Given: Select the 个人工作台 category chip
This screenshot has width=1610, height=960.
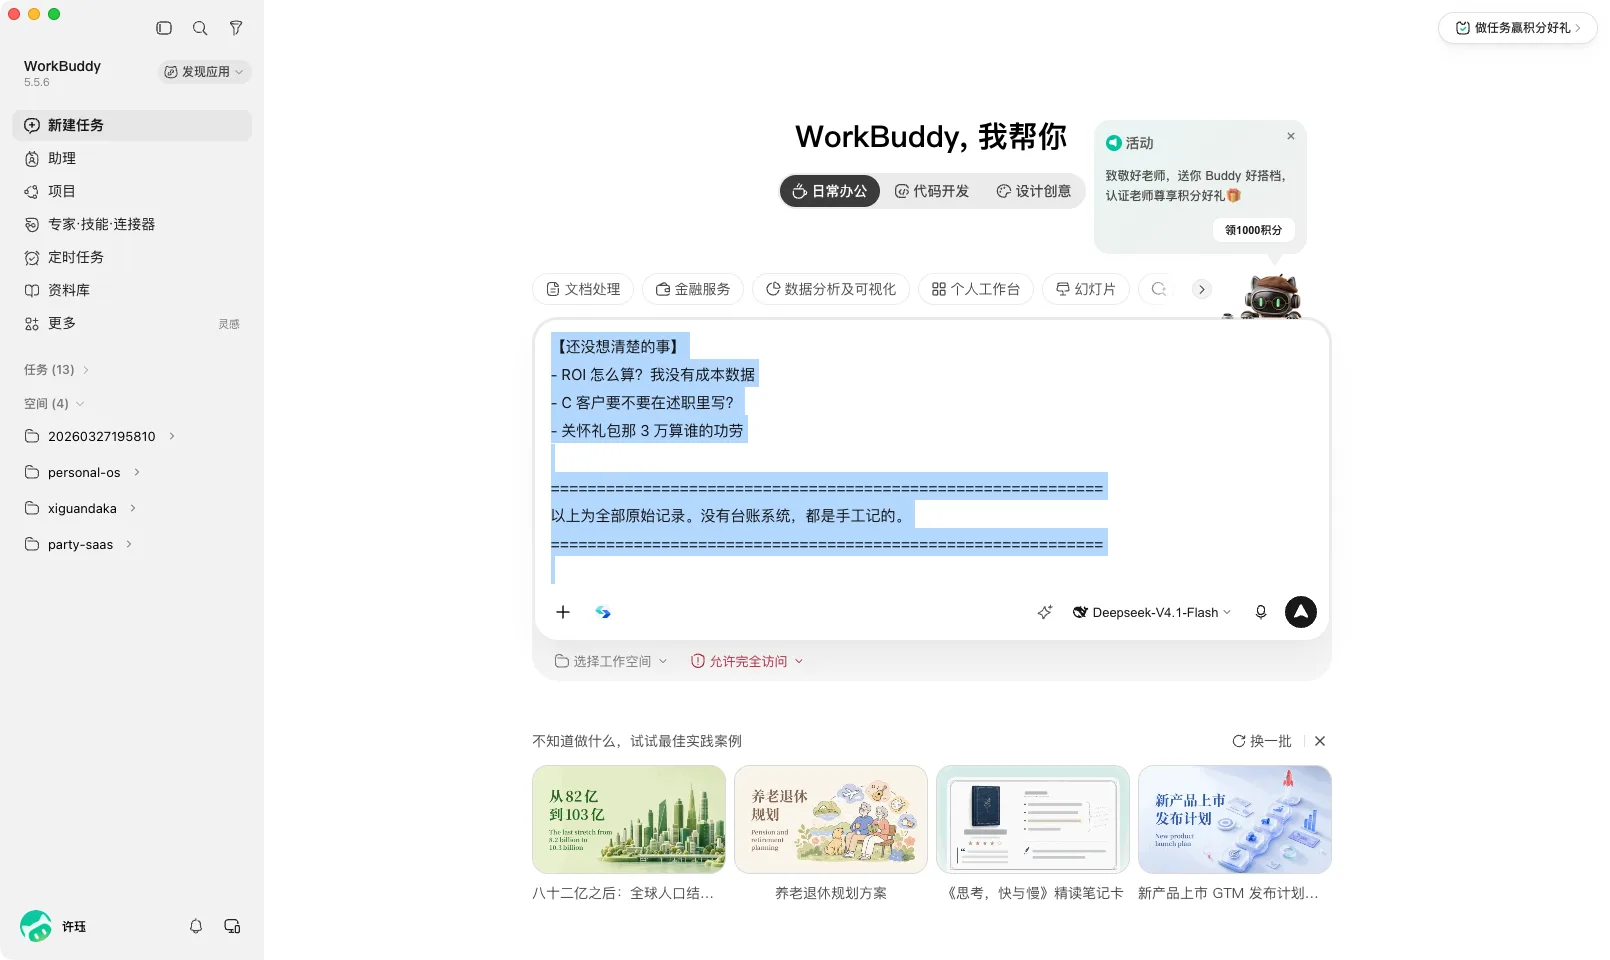Looking at the screenshot, I should pyautogui.click(x=976, y=289).
